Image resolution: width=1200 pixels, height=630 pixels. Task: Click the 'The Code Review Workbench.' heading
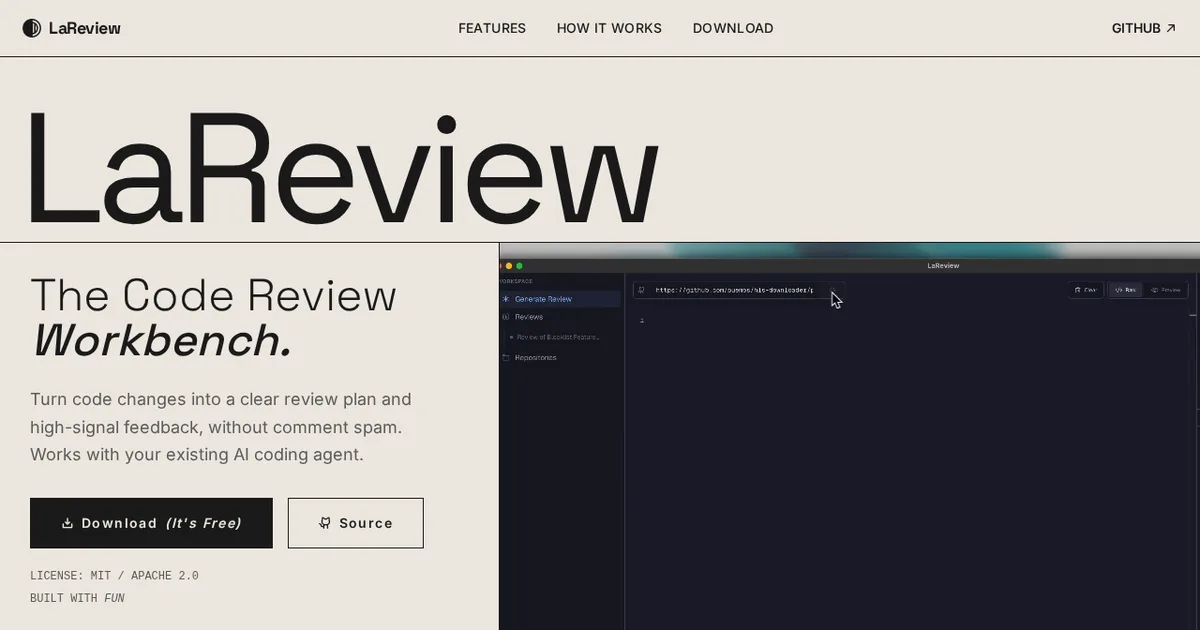[213, 318]
